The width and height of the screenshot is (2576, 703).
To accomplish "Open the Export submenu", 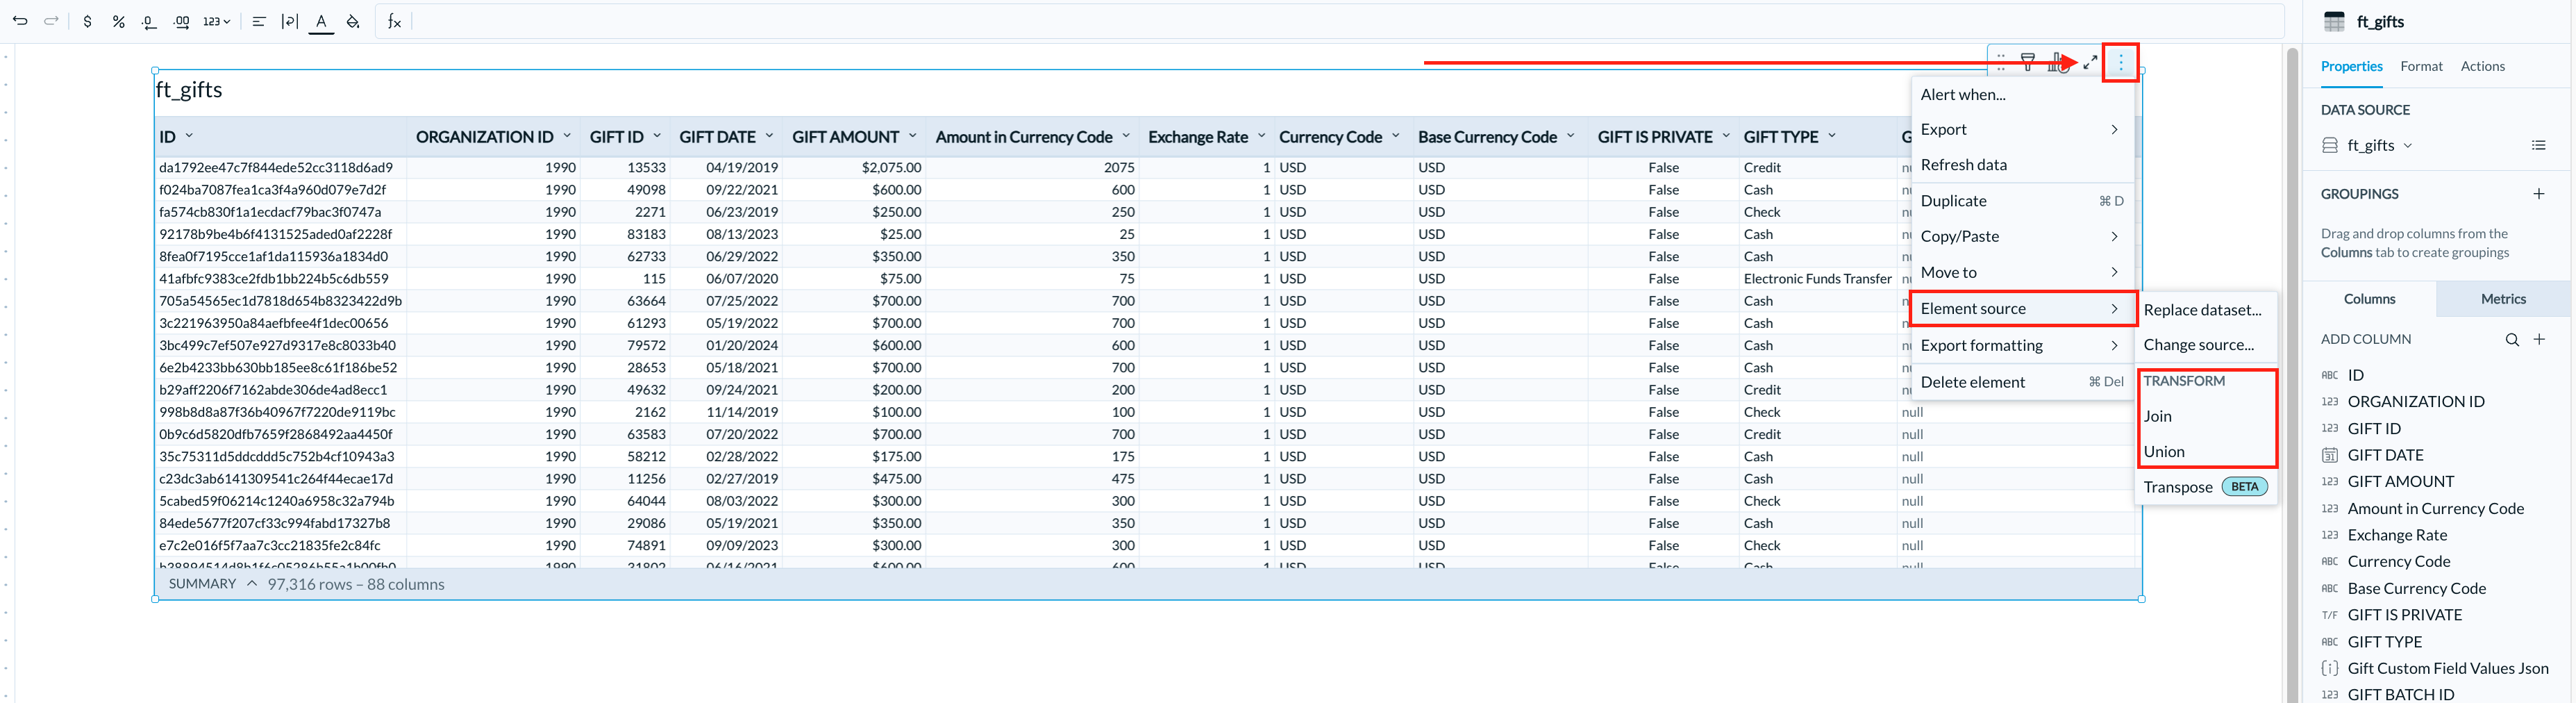I will 2021,129.
